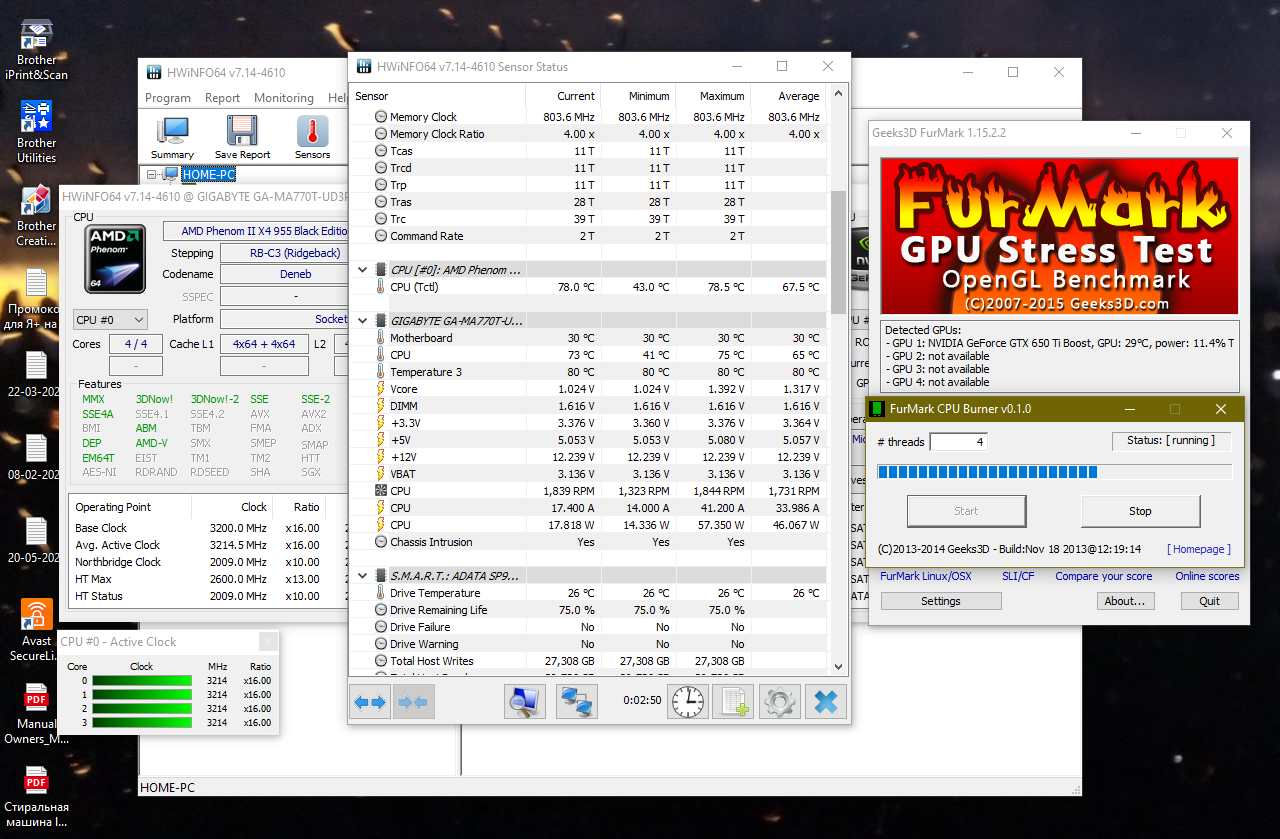Click the Quit button in FurMark
The width and height of the screenshot is (1280, 839).
(x=1210, y=601)
